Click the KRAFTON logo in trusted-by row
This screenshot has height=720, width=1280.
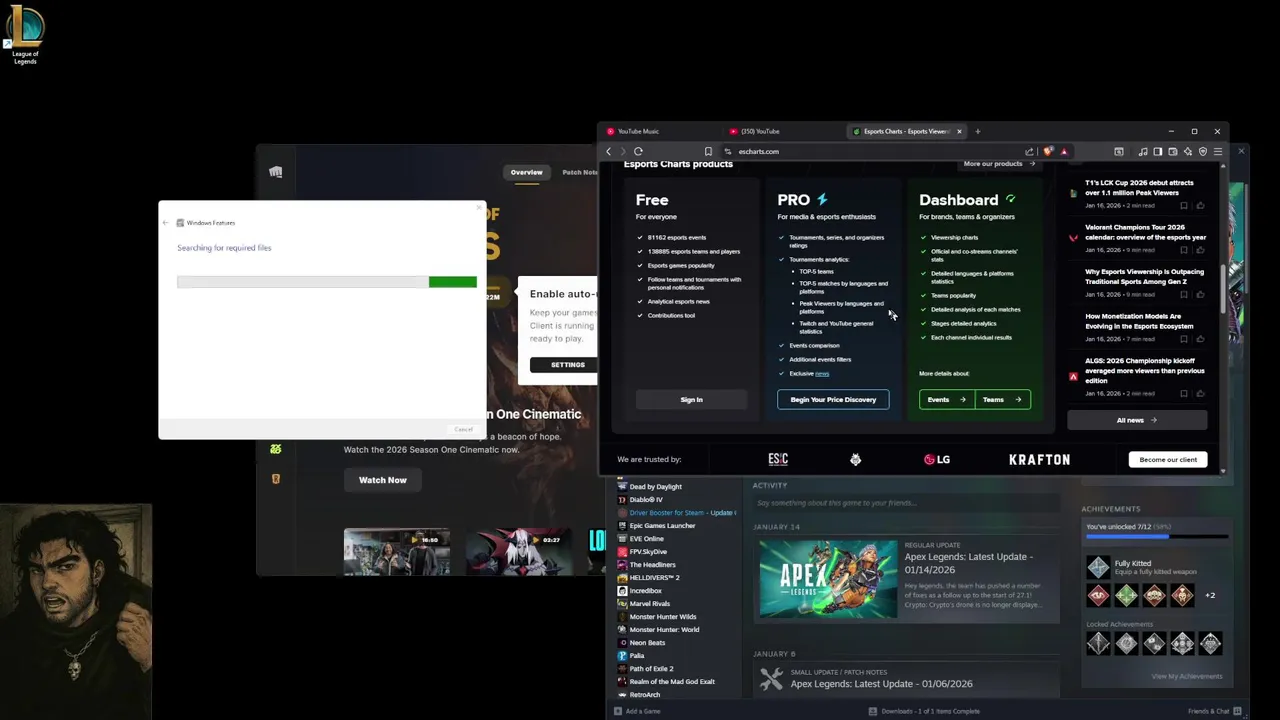coord(1039,459)
